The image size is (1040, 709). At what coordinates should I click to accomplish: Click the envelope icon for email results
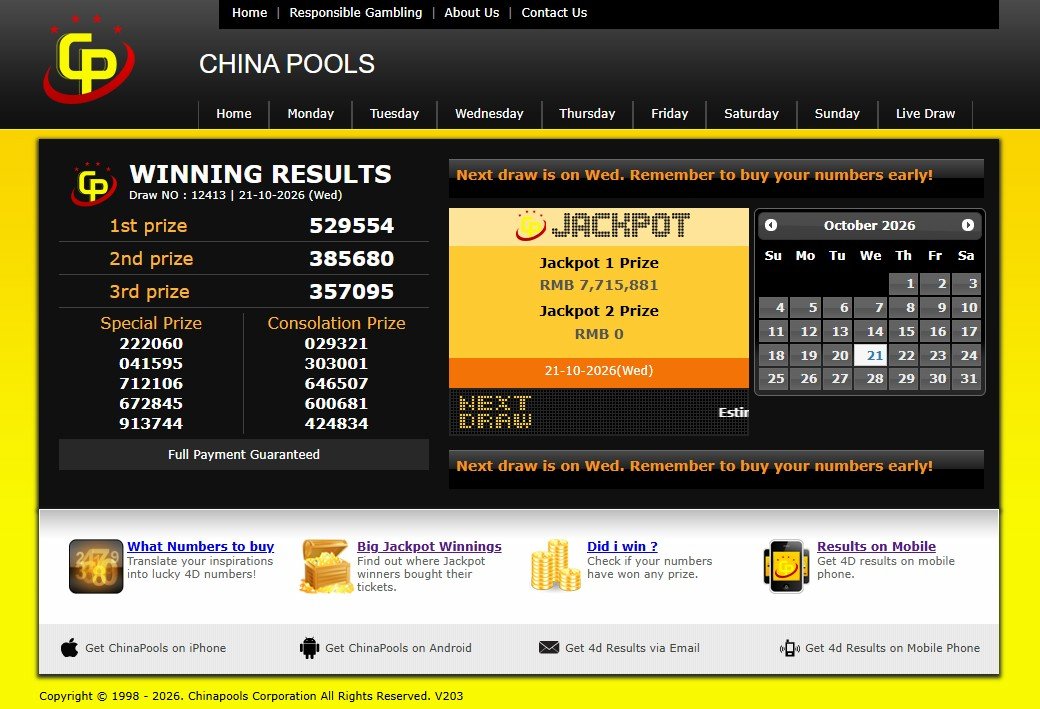[x=549, y=647]
